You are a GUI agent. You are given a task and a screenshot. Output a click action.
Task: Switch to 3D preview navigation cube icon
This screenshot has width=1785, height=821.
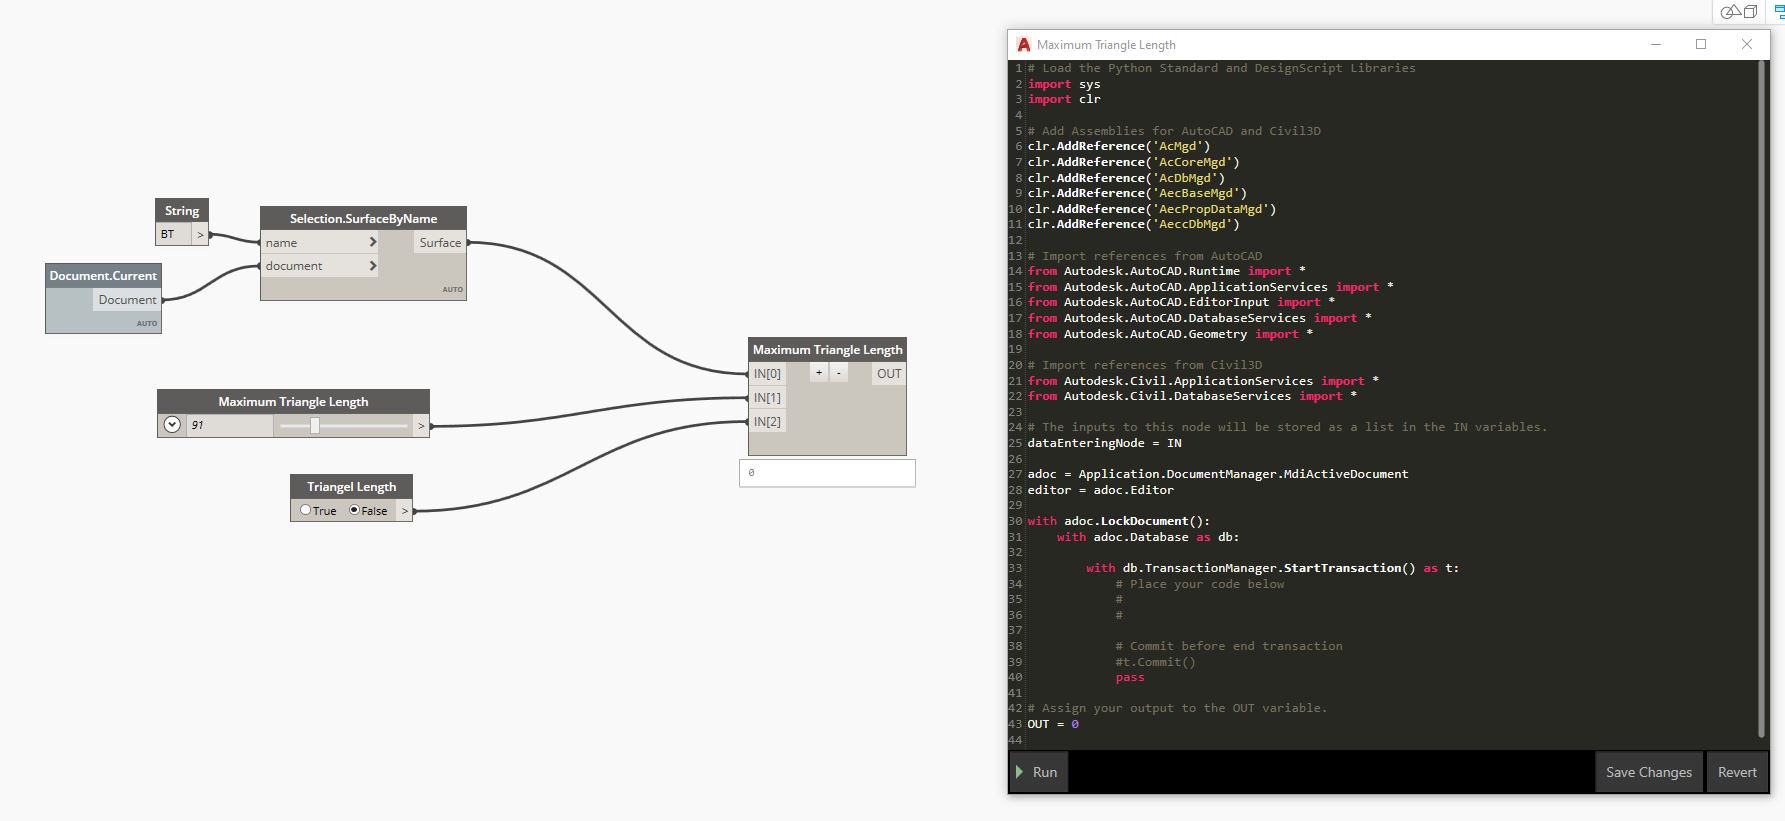click(1751, 12)
